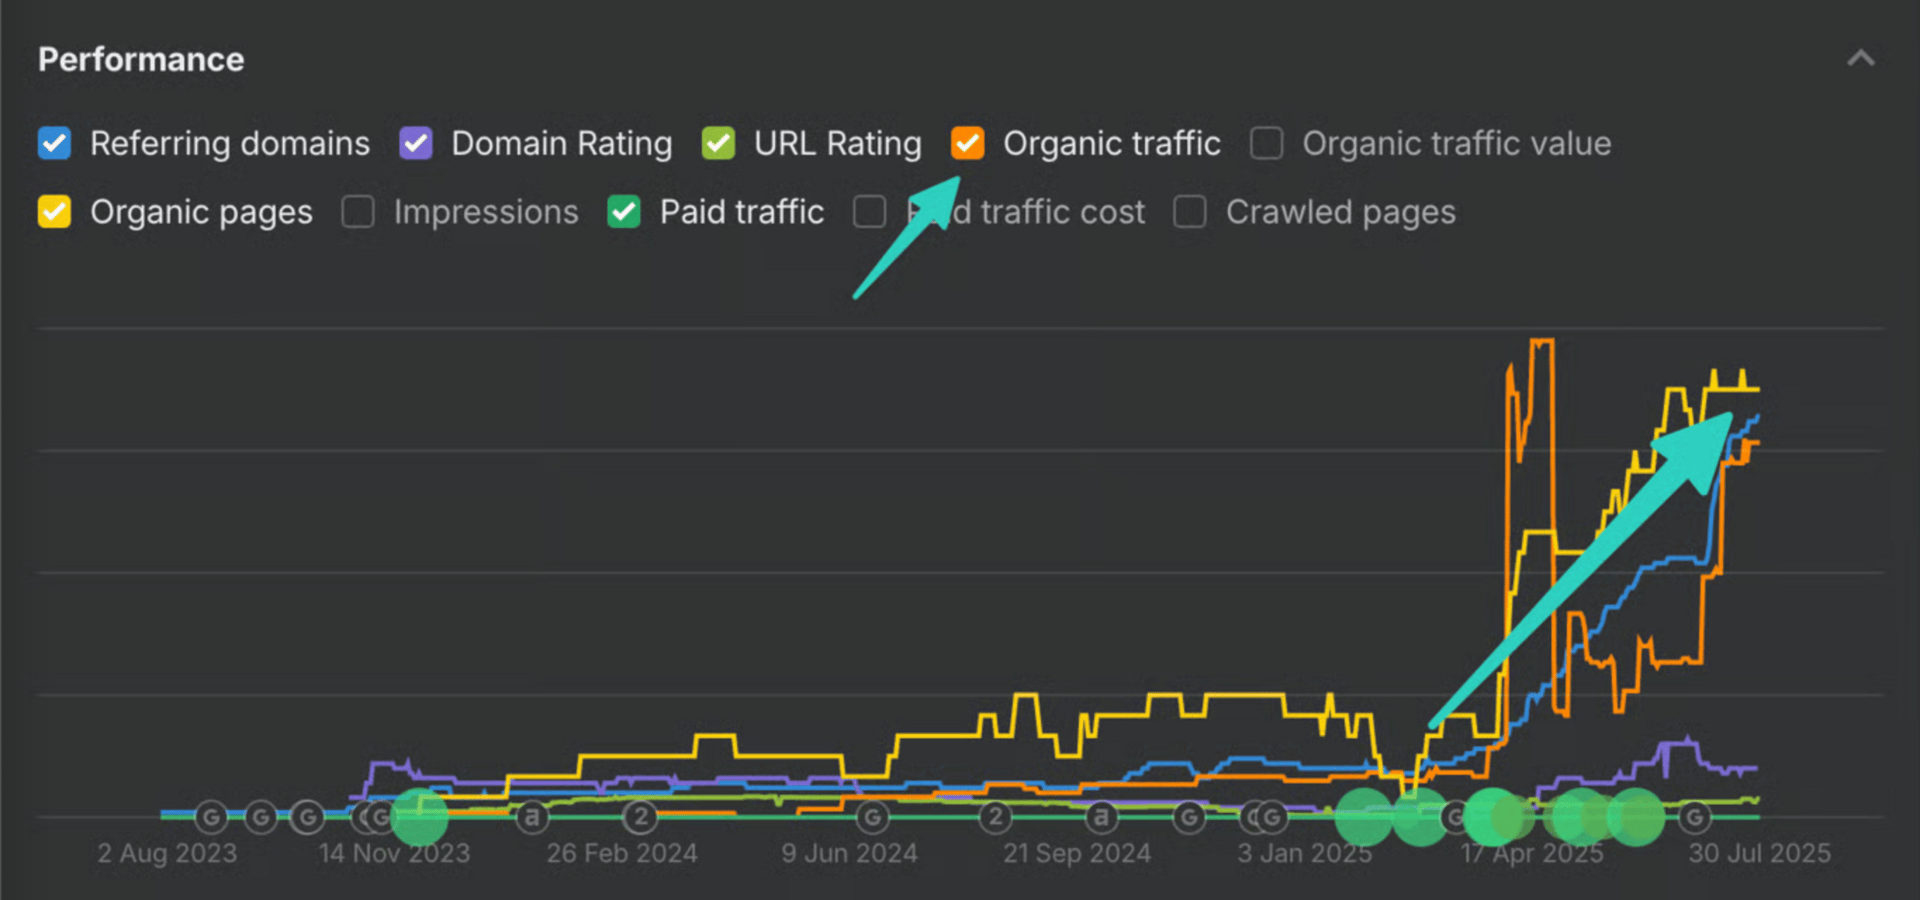
Task: Click the G marker above 9 Jun 2024
Action: point(872,818)
